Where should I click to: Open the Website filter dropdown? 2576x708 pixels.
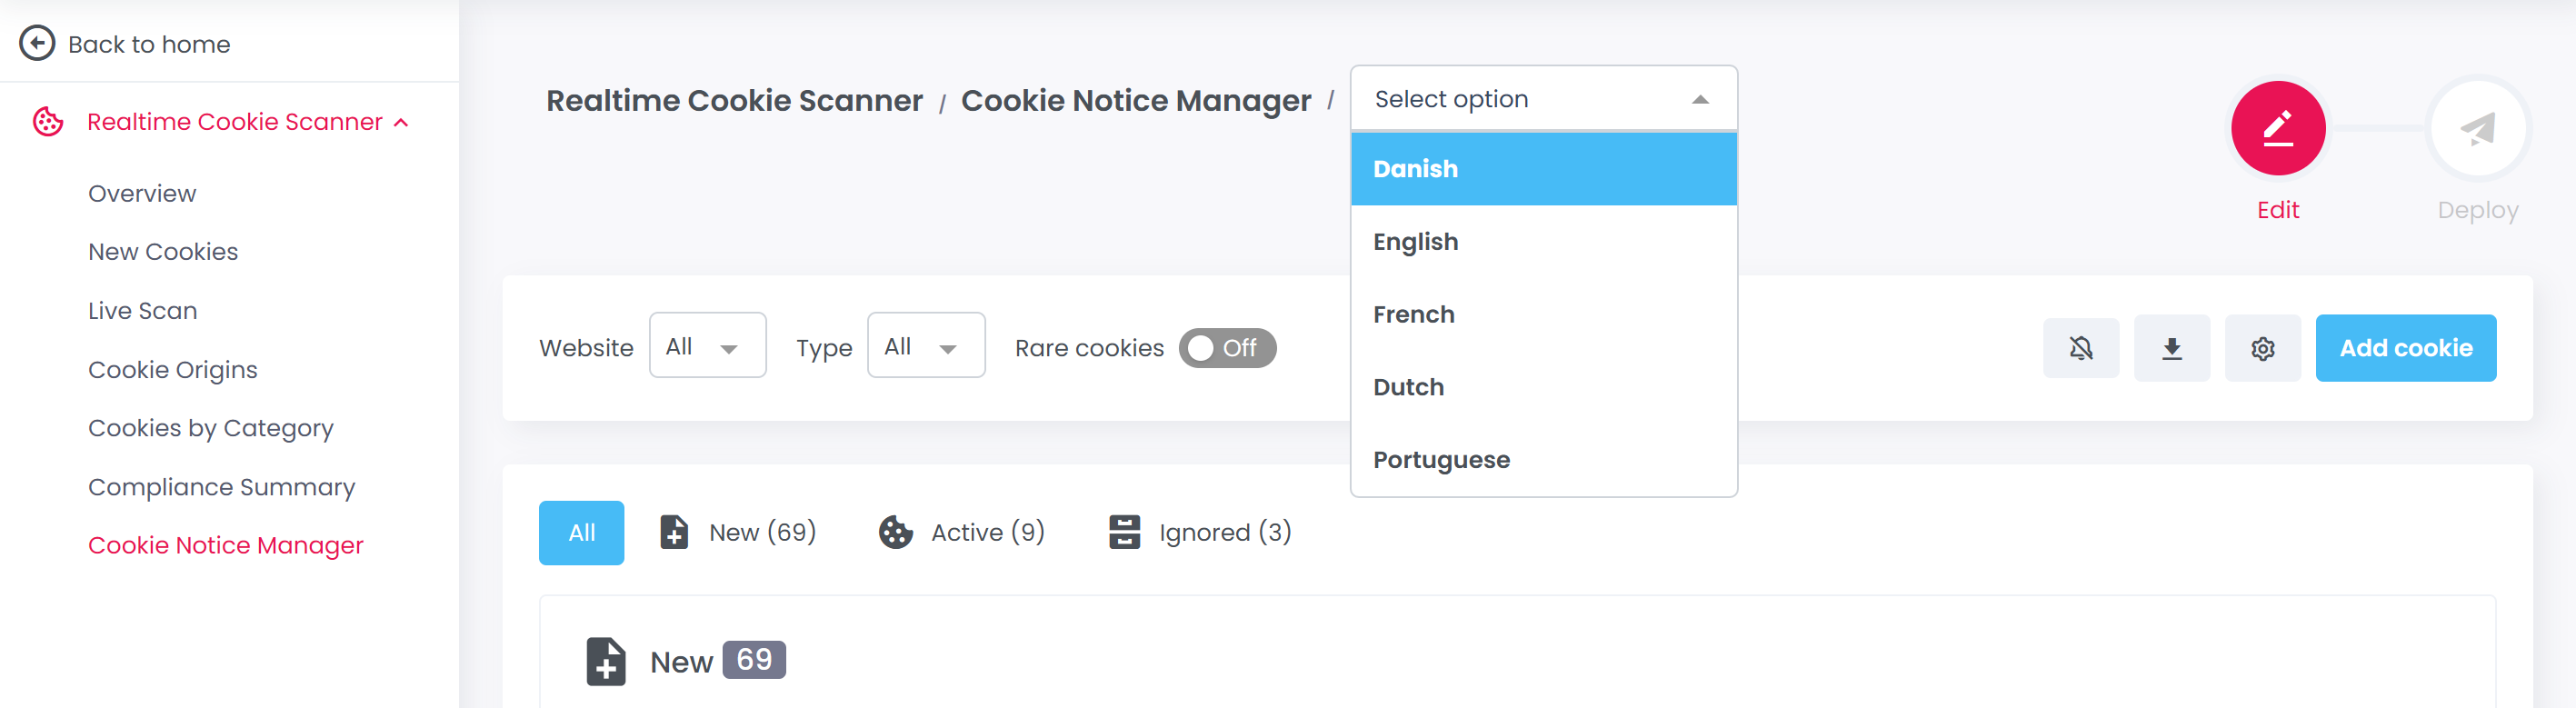(707, 346)
